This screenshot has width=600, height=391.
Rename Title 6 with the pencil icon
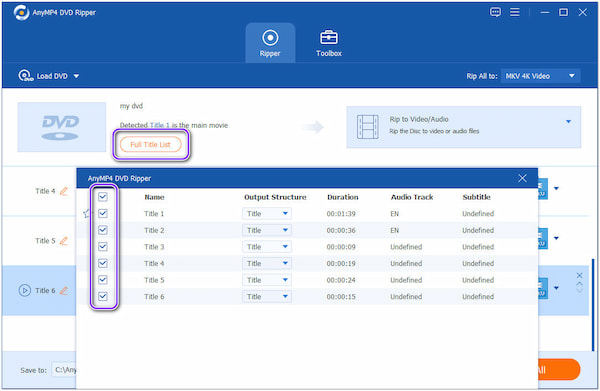click(64, 290)
